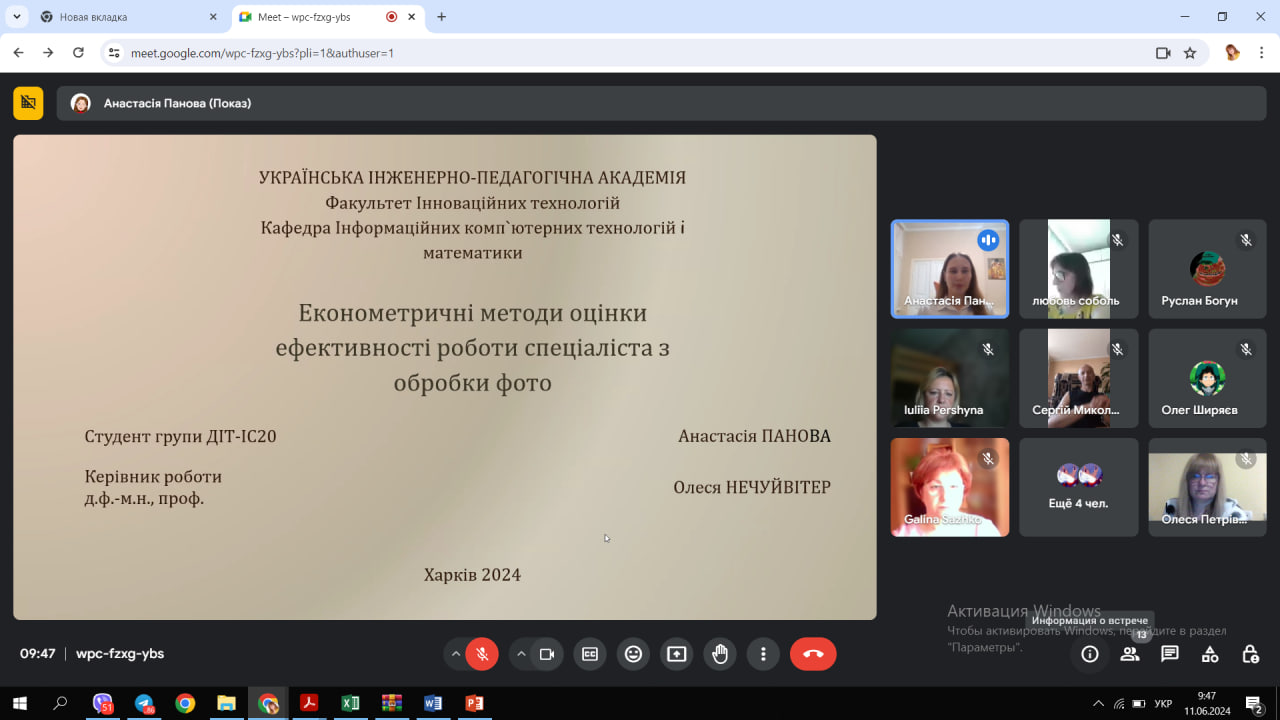Toggle closed captions
Viewport: 1280px width, 720px height.
(x=590, y=654)
